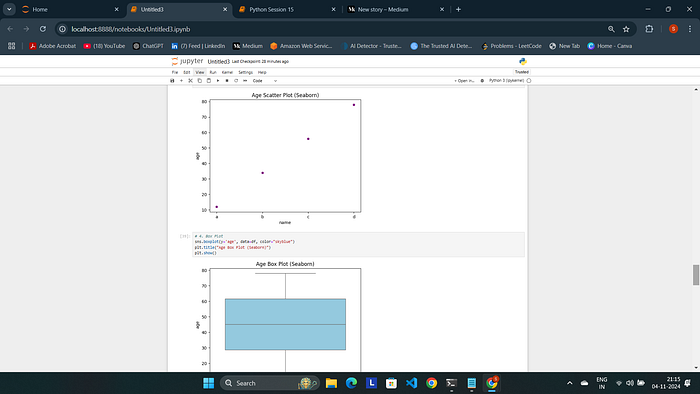
Task: Open the volume control in system tray
Action: 630,383
